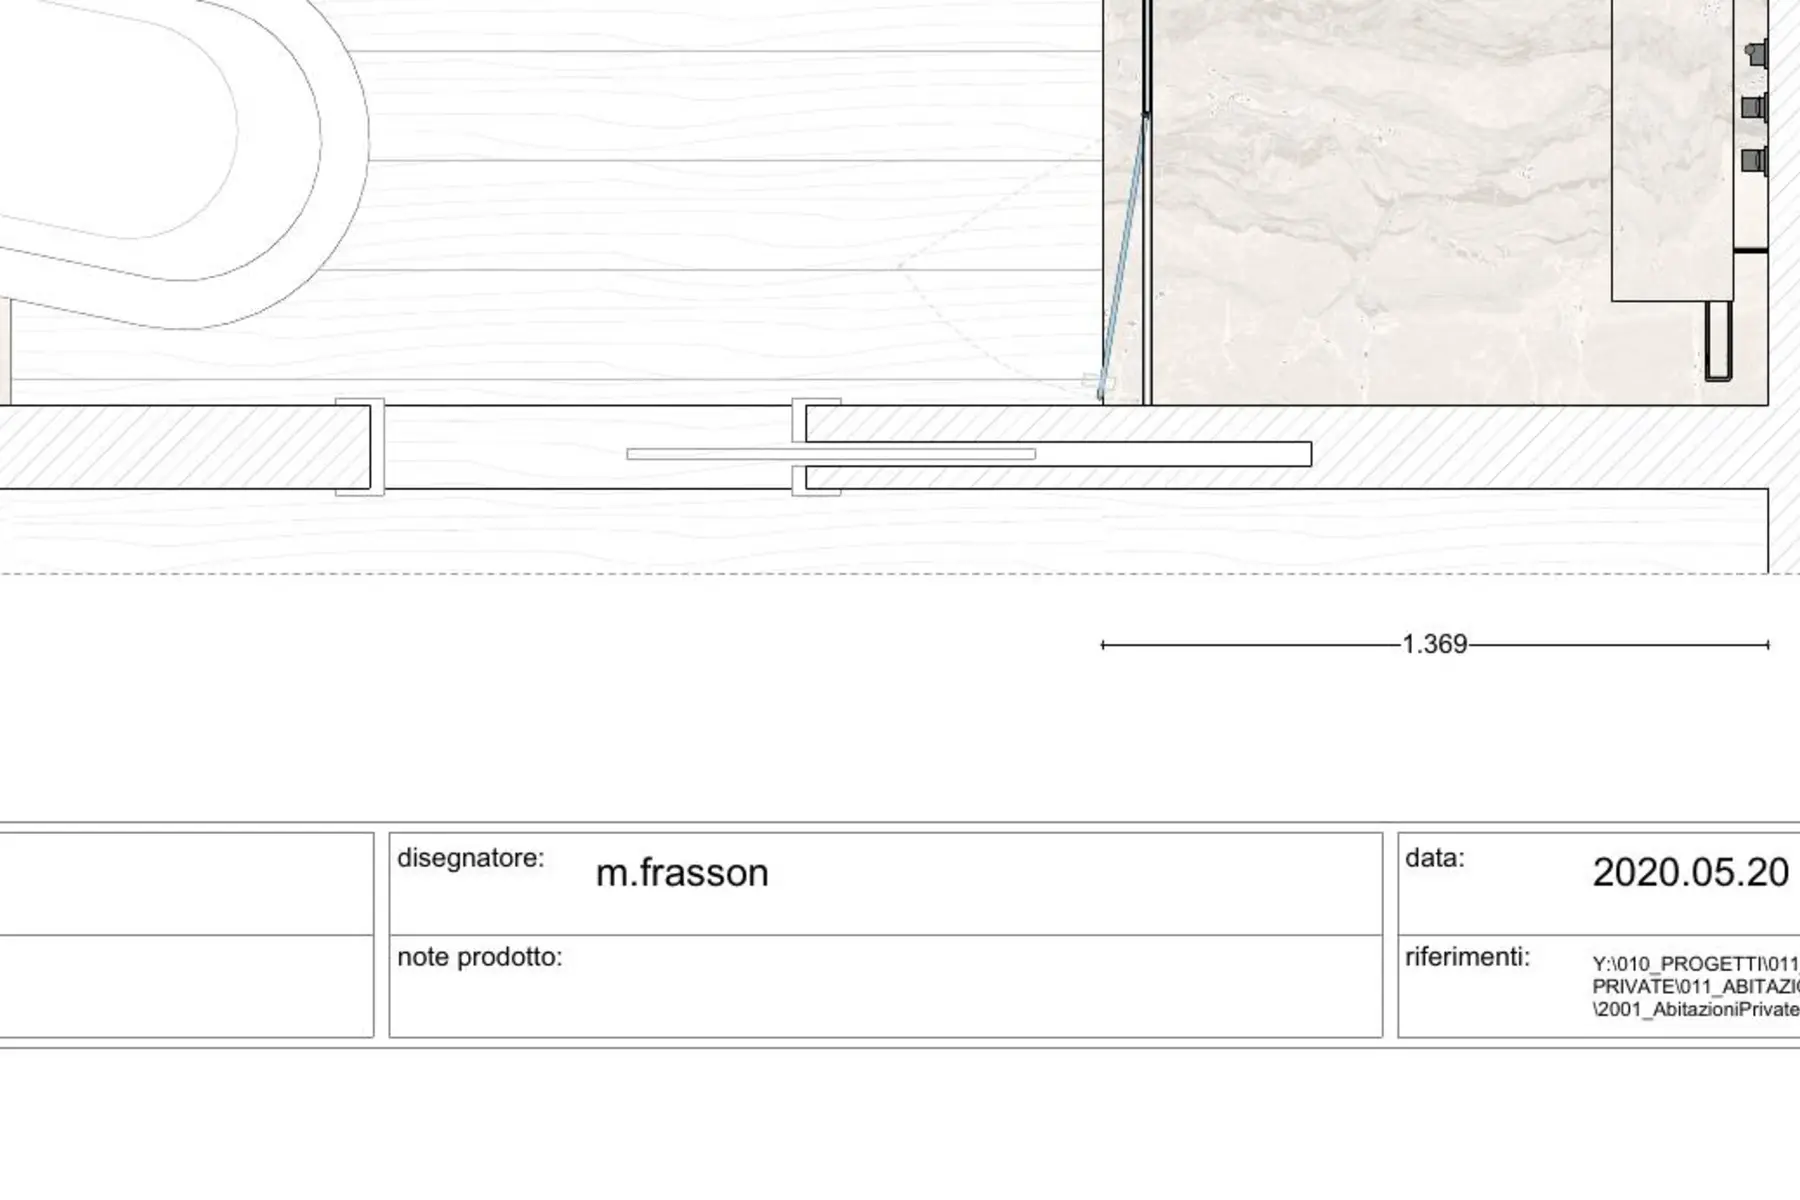Click the sliding pocket door panel

pos(831,454)
